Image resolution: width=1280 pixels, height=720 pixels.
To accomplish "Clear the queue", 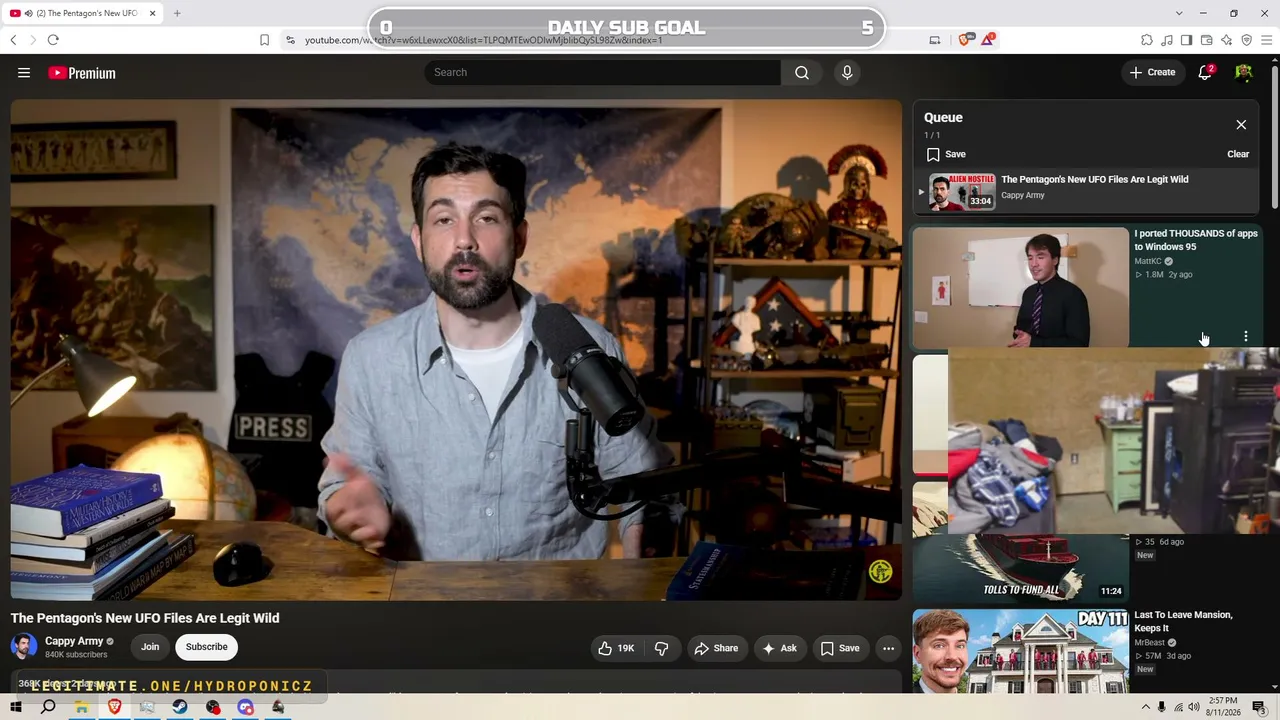I will 1238,154.
